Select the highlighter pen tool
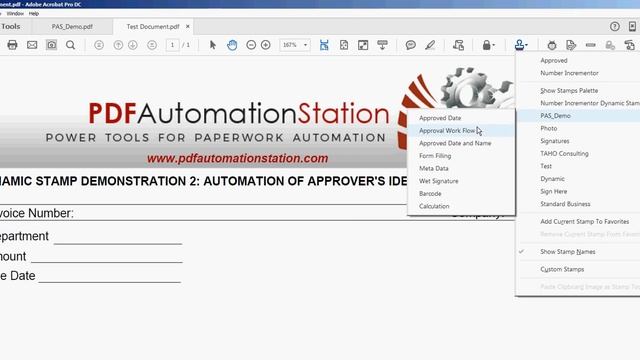The image size is (640, 360). click(430, 45)
